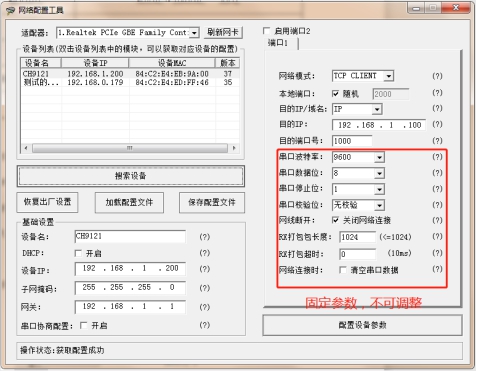The height and width of the screenshot is (371, 477).
Task: Click 保存配置文件 button
Action: pyautogui.click(x=212, y=202)
